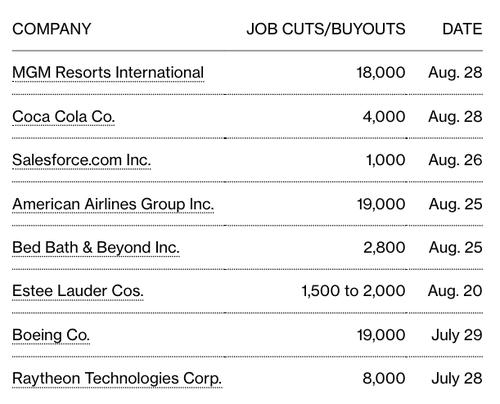
Task: Click the 1,500 to 2,000 cell
Action: (x=353, y=291)
